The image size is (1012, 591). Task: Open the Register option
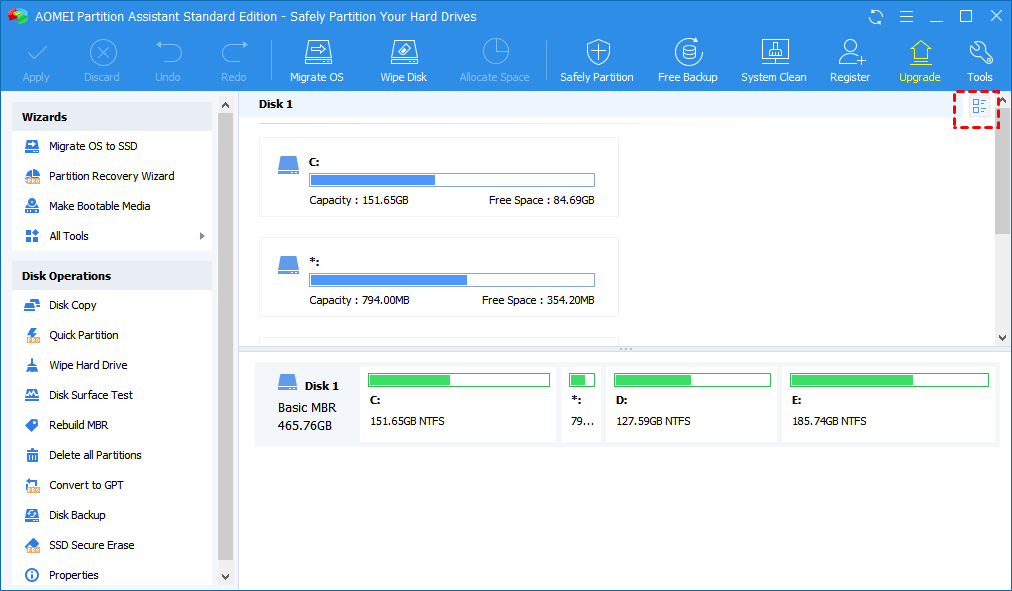pos(851,61)
